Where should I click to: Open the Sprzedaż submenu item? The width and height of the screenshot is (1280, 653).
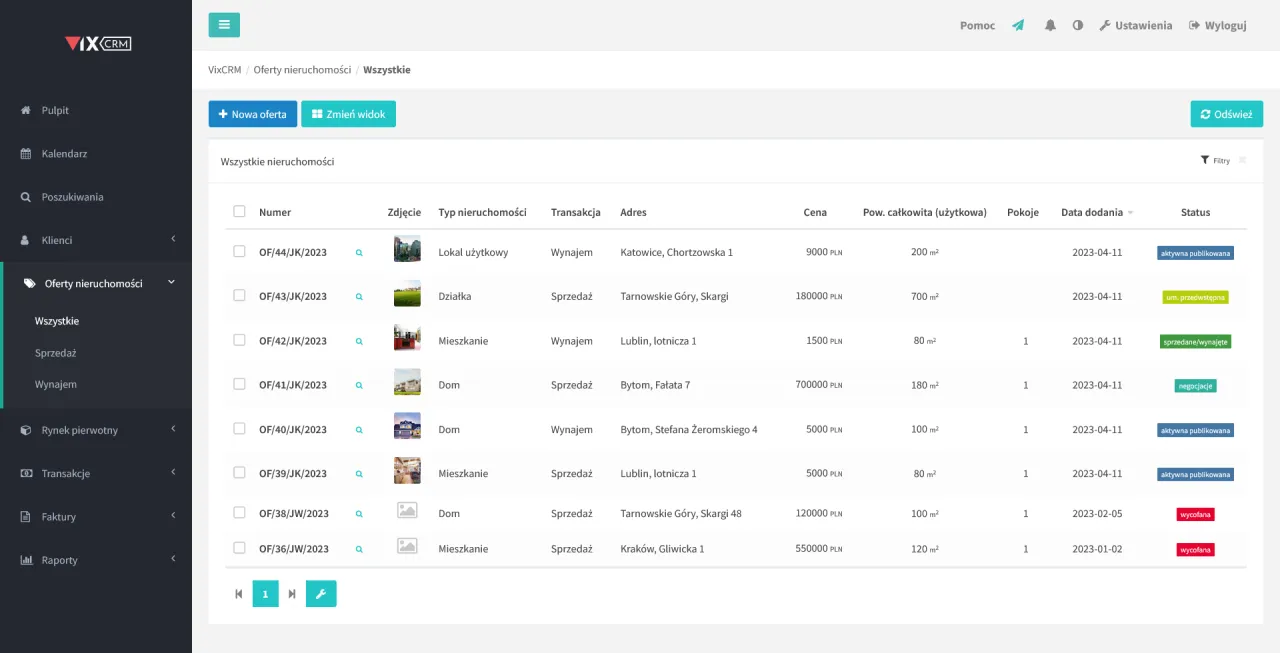(x=56, y=353)
